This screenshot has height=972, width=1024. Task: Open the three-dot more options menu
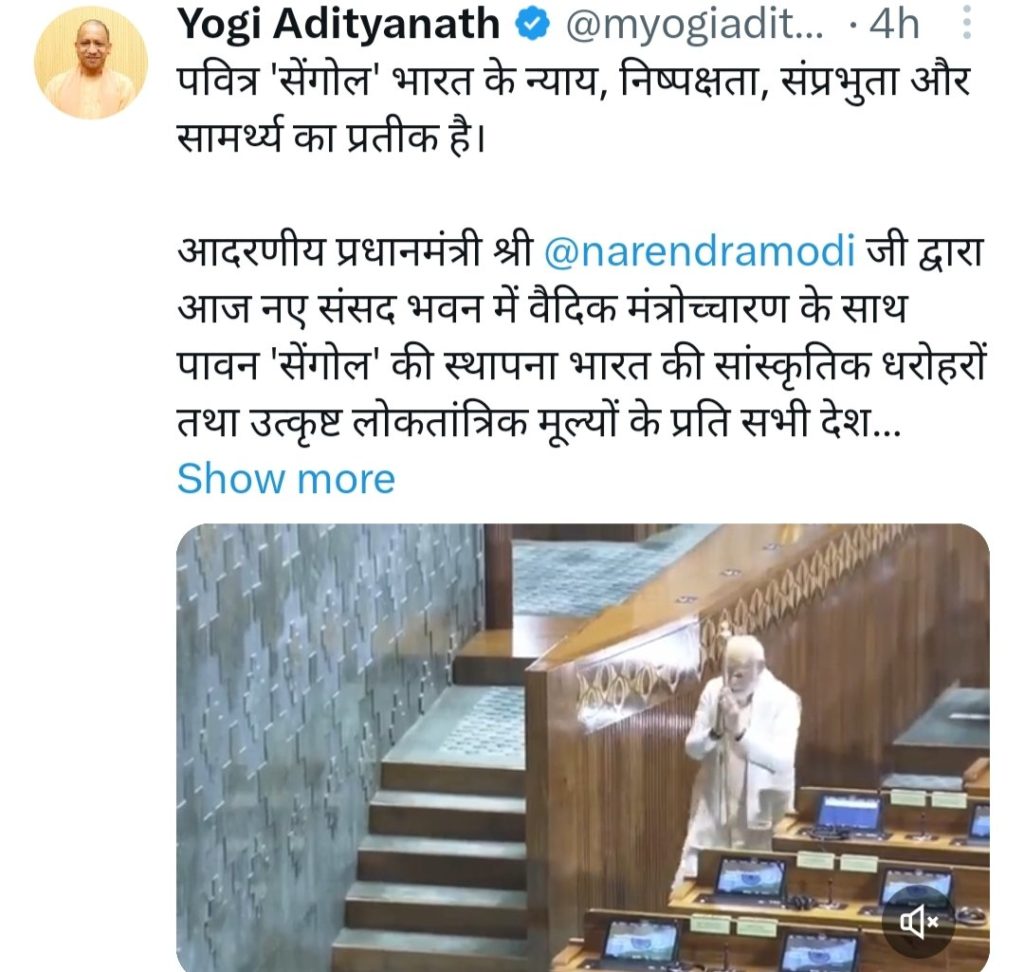[x=967, y=24]
